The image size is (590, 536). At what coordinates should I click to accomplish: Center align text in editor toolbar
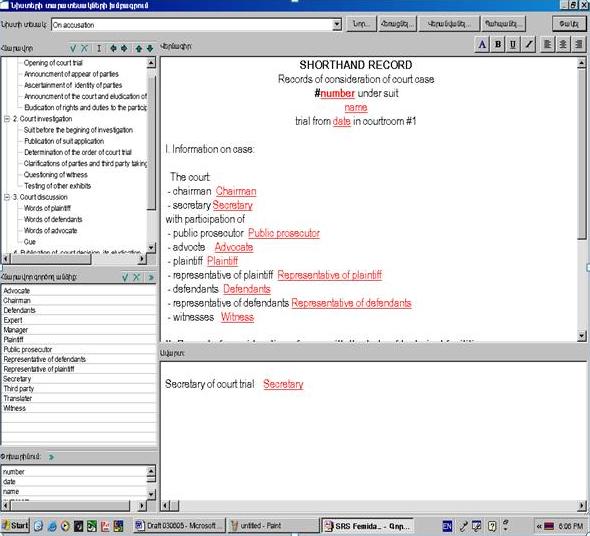tap(563, 44)
